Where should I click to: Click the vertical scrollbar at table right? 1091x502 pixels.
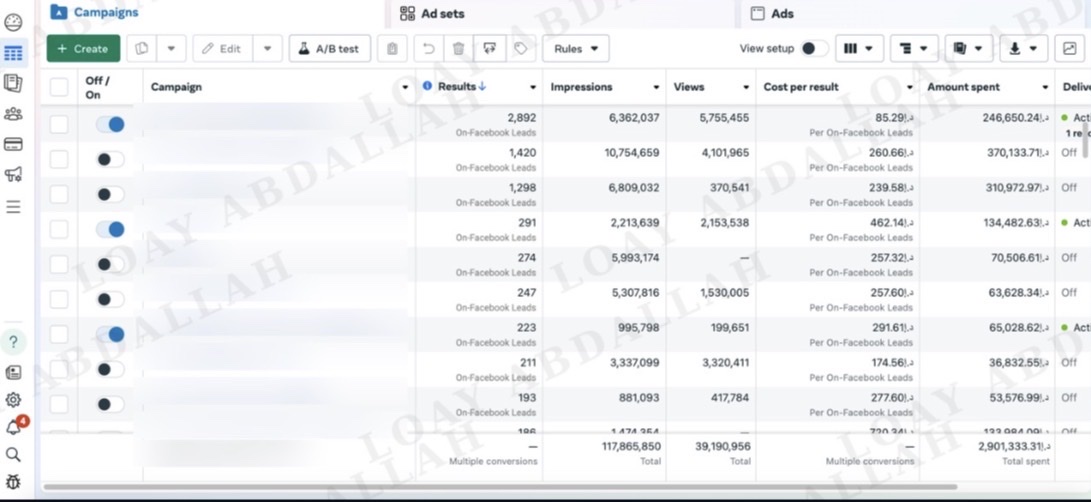[1086, 139]
